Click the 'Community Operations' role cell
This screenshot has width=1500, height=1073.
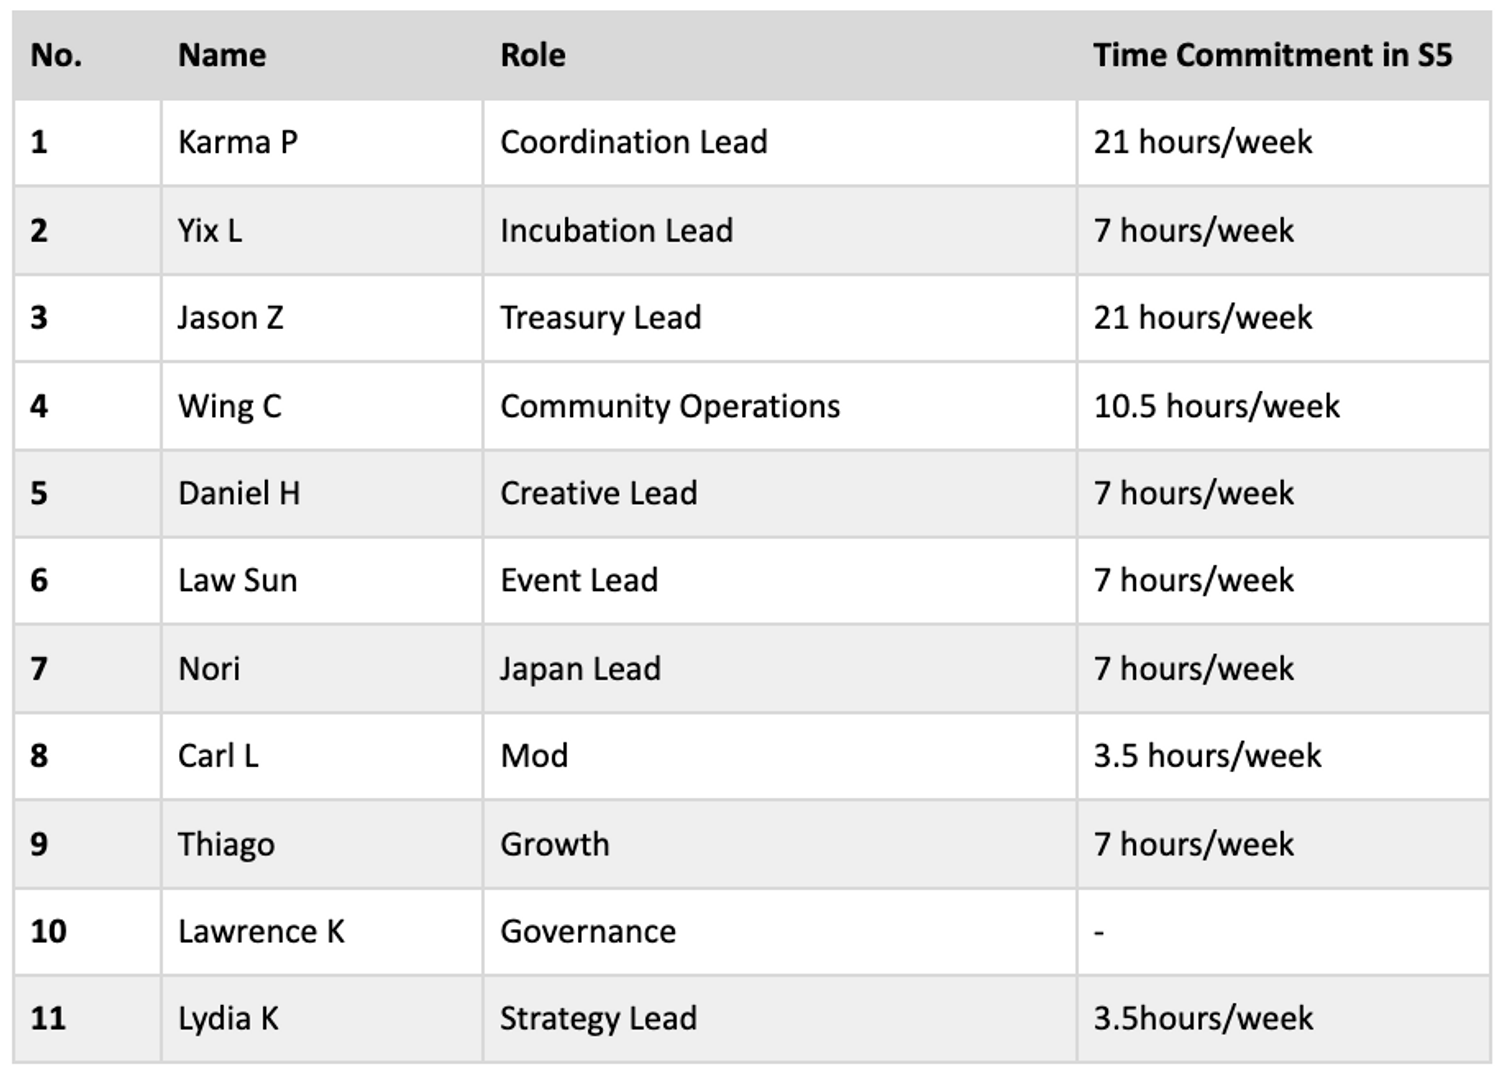point(670,406)
